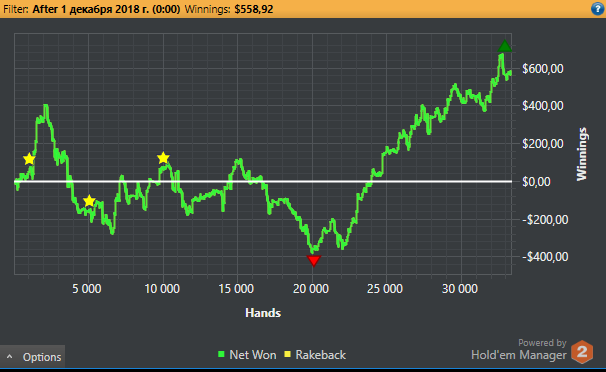Click the 10 000 hands axis label
The height and width of the screenshot is (372, 606).
tap(162, 289)
